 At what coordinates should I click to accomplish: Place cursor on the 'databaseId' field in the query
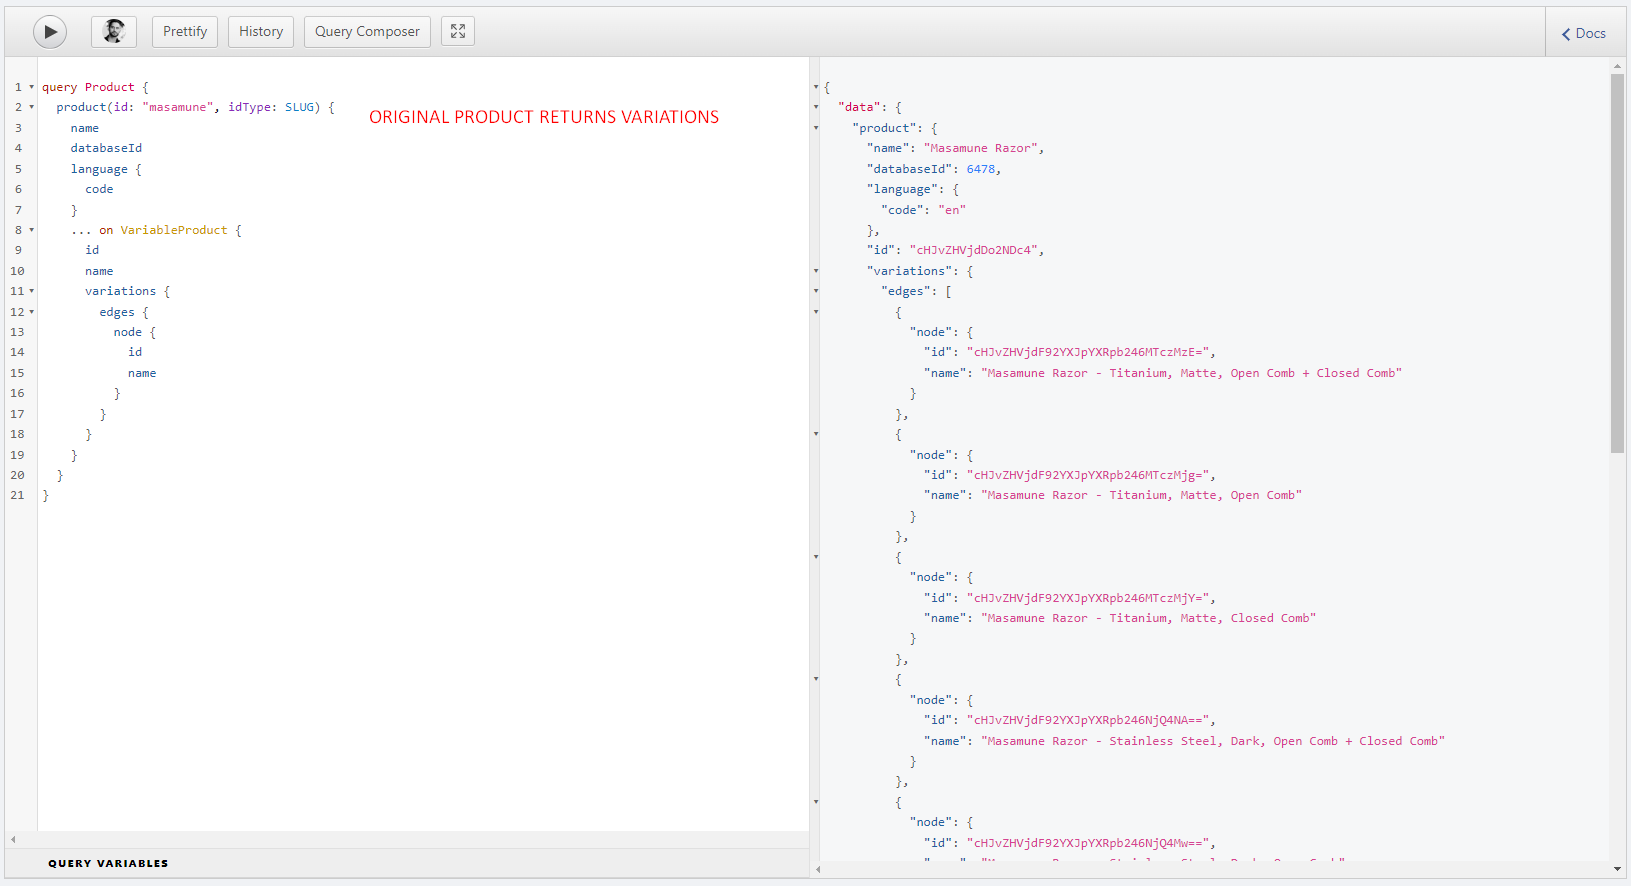click(x=106, y=148)
